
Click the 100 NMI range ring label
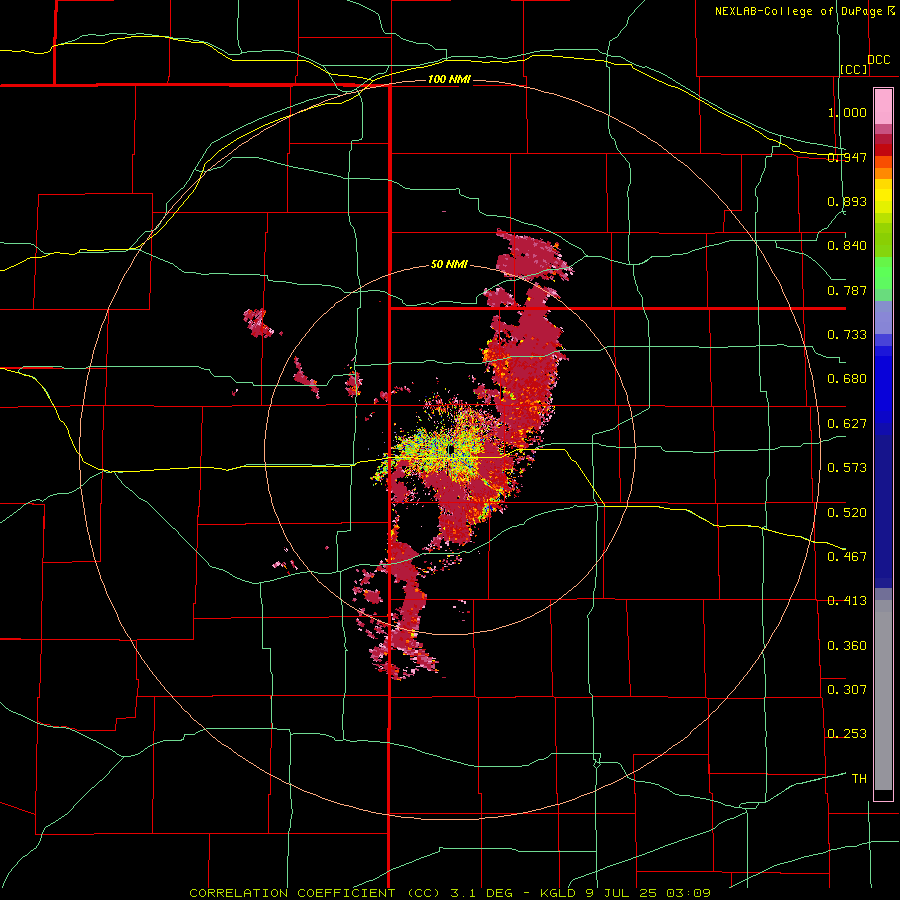coord(449,79)
